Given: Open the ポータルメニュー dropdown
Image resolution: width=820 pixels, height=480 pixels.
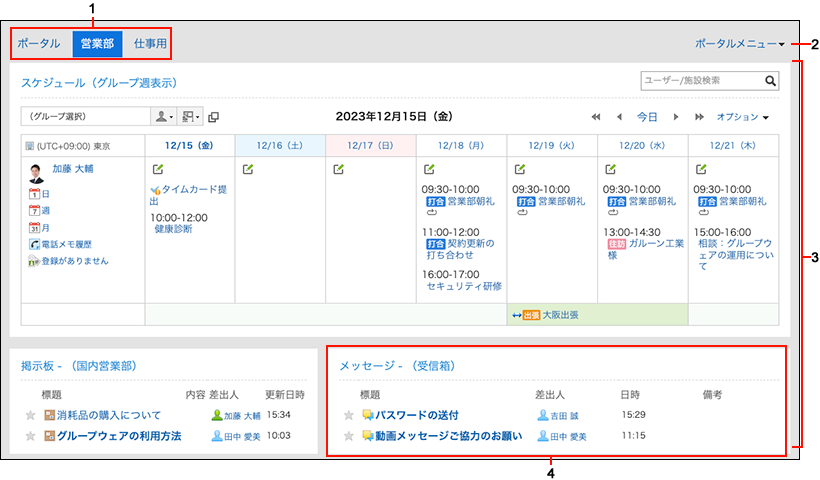Looking at the screenshot, I should click(x=740, y=44).
